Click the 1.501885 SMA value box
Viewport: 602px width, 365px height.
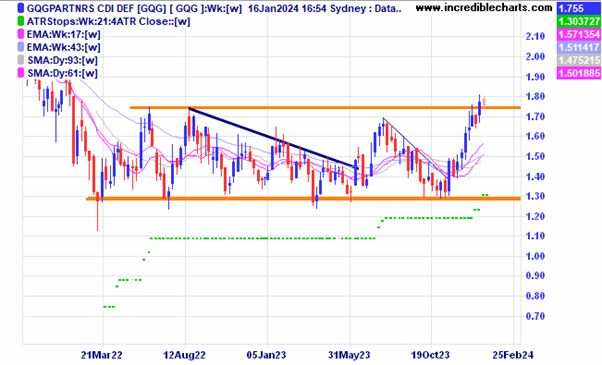pos(579,73)
